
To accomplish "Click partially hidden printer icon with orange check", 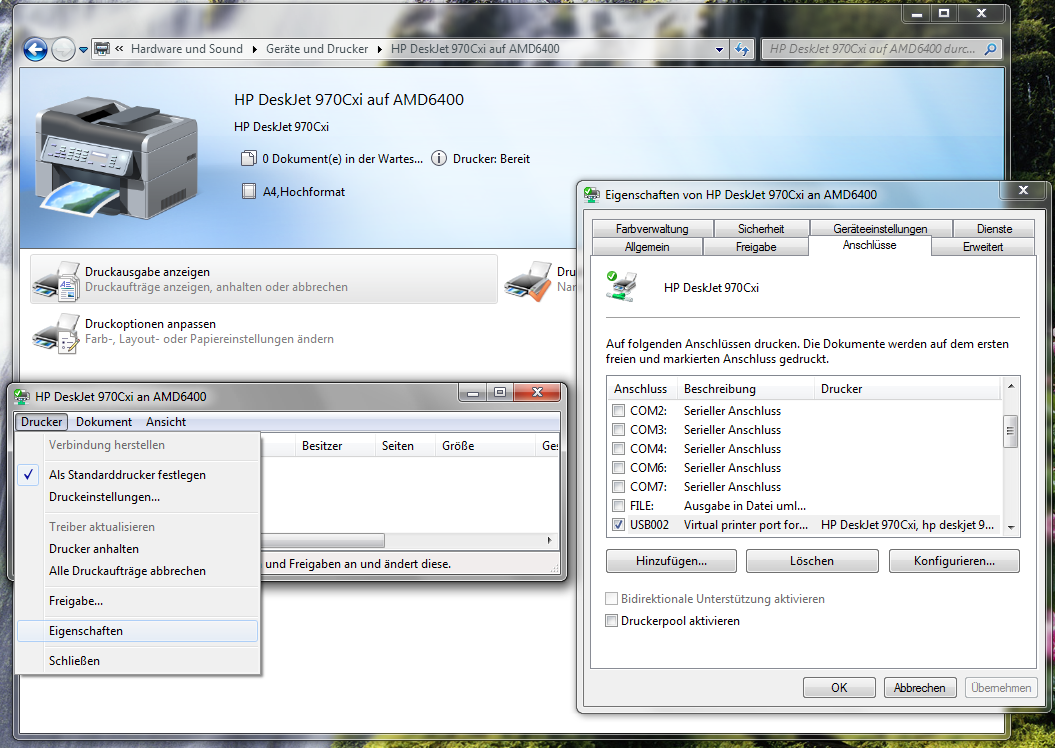I will pos(528,280).
